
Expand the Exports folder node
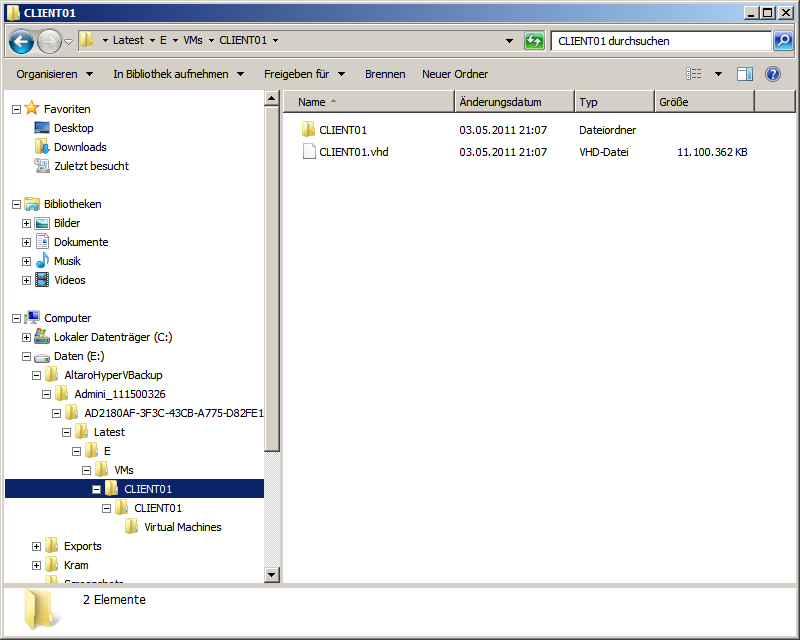[x=36, y=547]
